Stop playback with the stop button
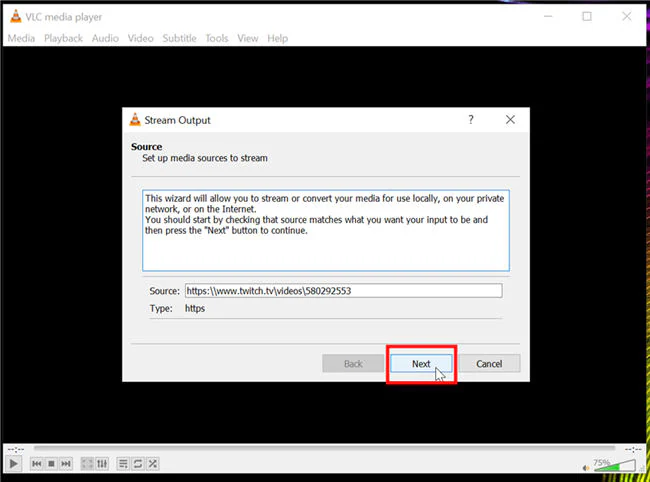 [51, 463]
